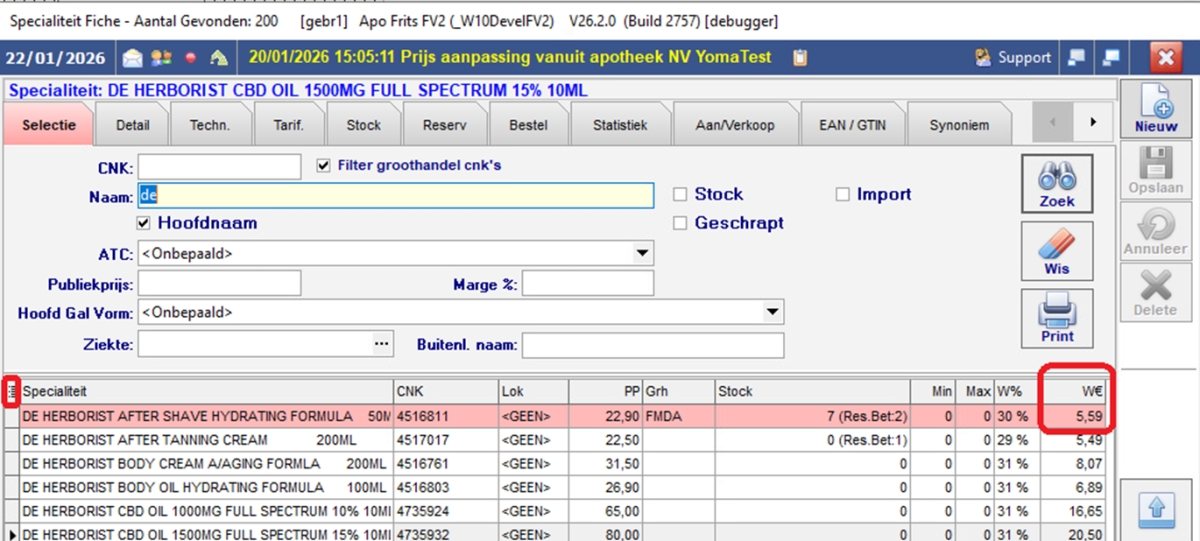Enable the Geschrapt checkbox
This screenshot has height=541, width=1200.
tap(680, 223)
